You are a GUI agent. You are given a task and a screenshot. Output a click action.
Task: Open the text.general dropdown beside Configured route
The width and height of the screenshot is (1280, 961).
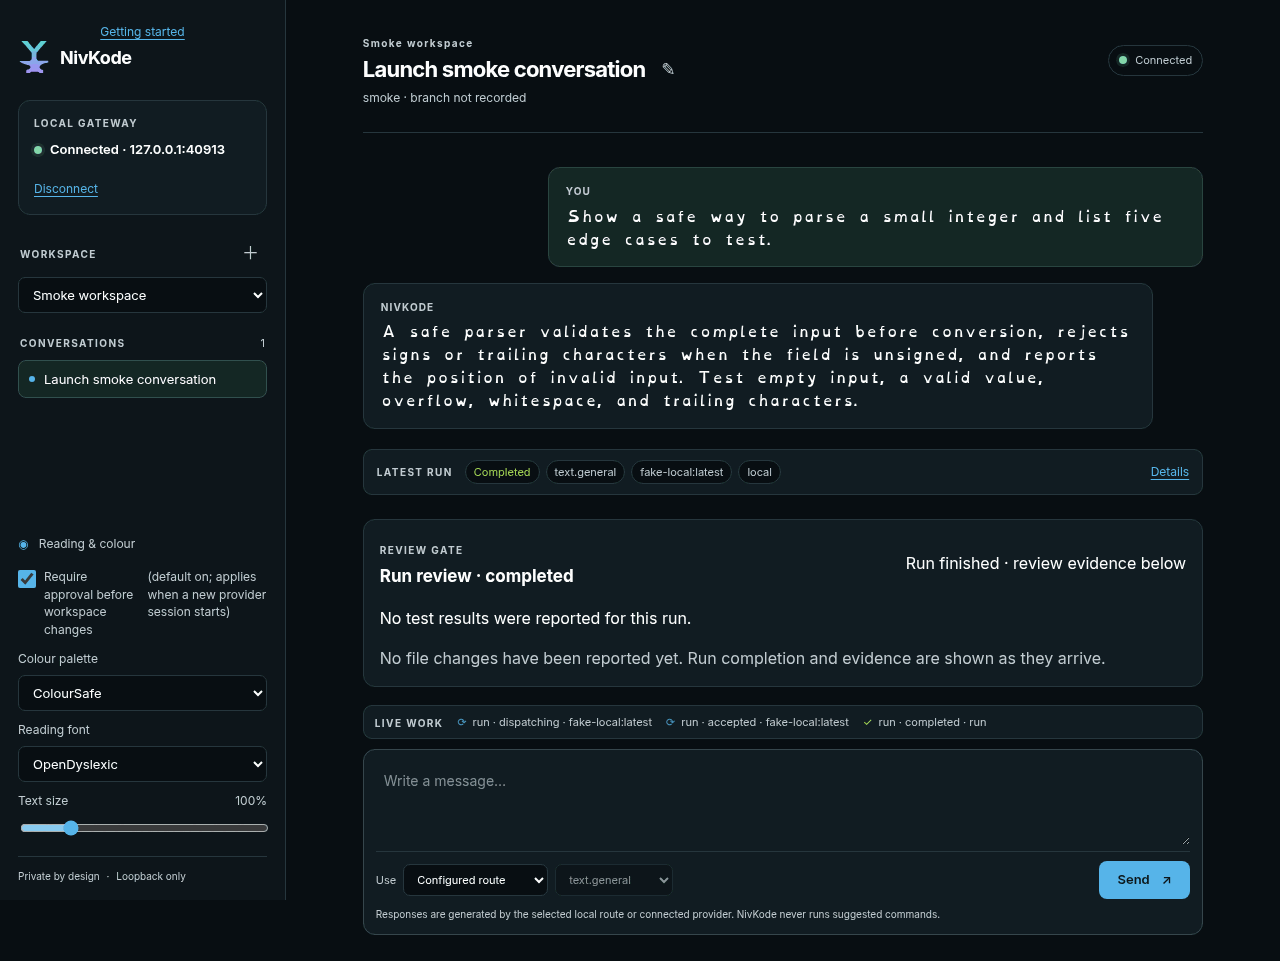614,880
